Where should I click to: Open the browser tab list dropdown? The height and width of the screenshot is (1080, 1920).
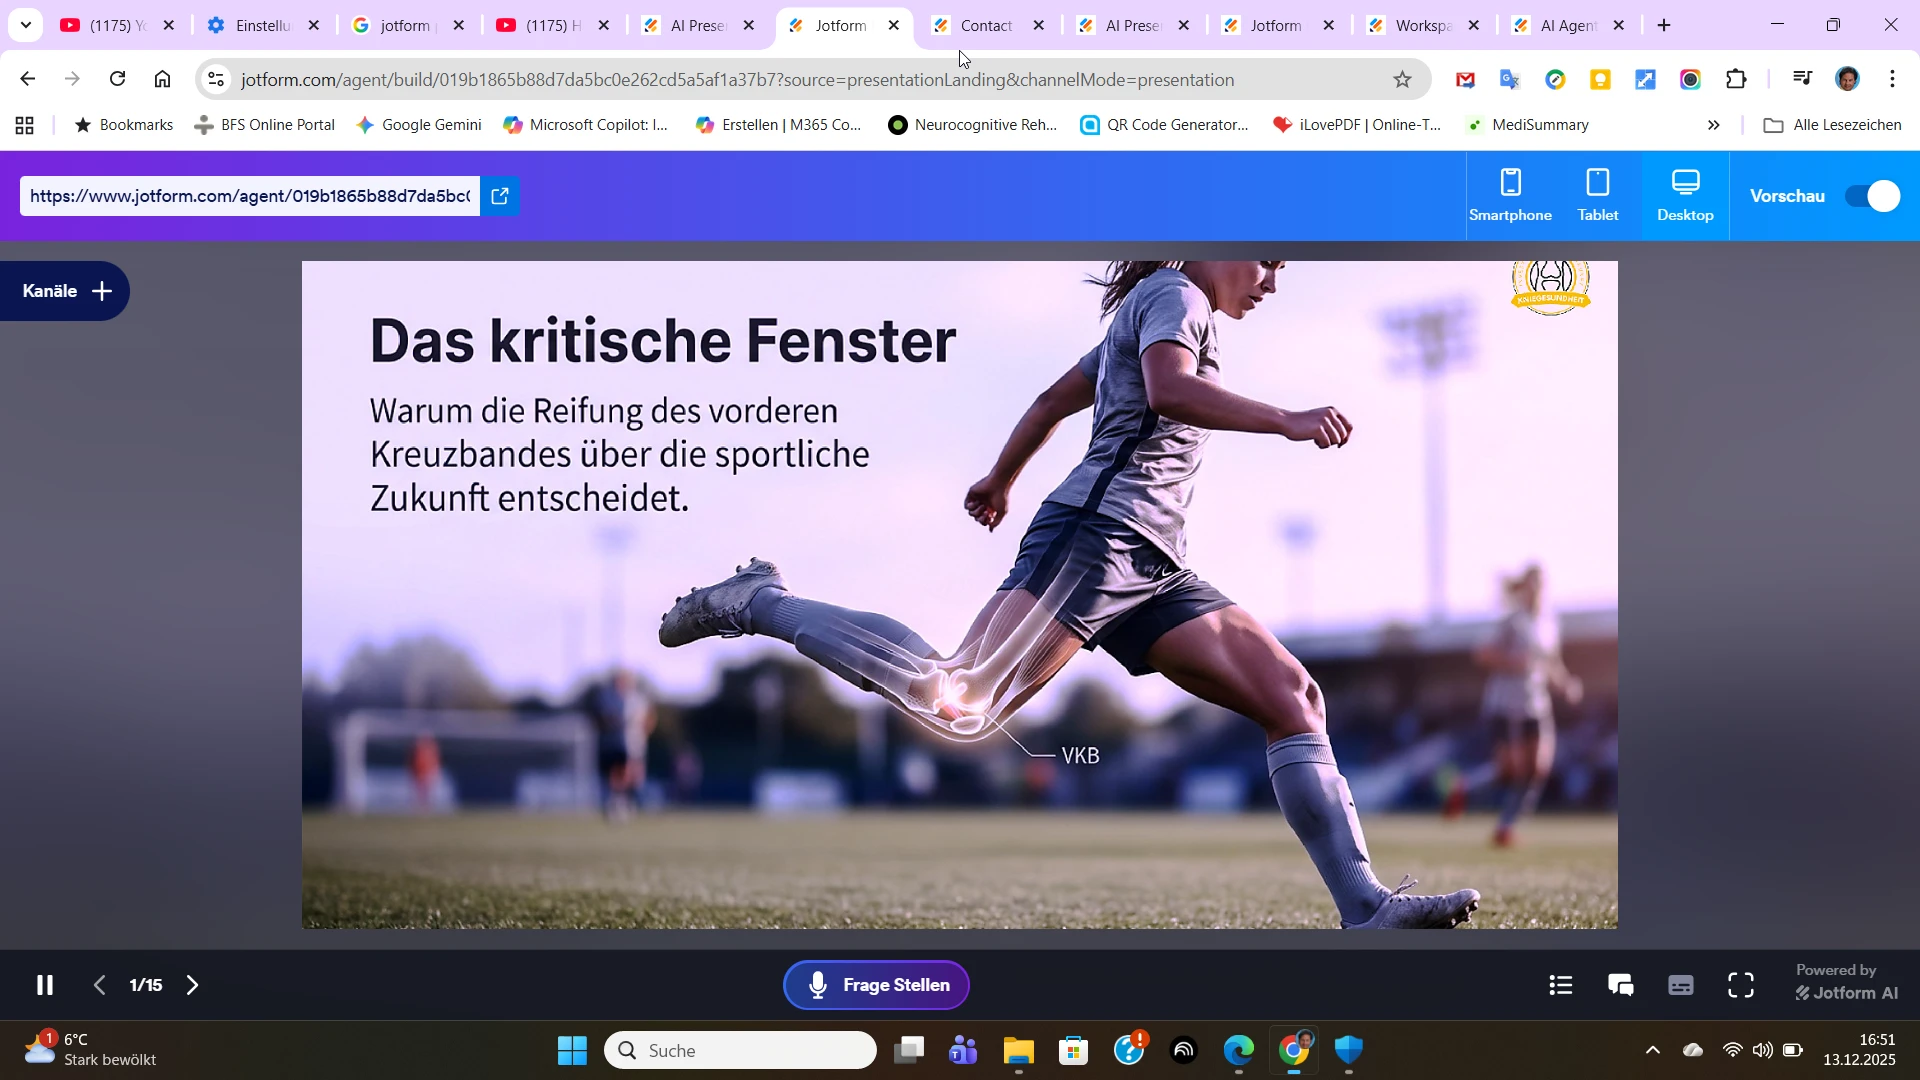pyautogui.click(x=25, y=25)
